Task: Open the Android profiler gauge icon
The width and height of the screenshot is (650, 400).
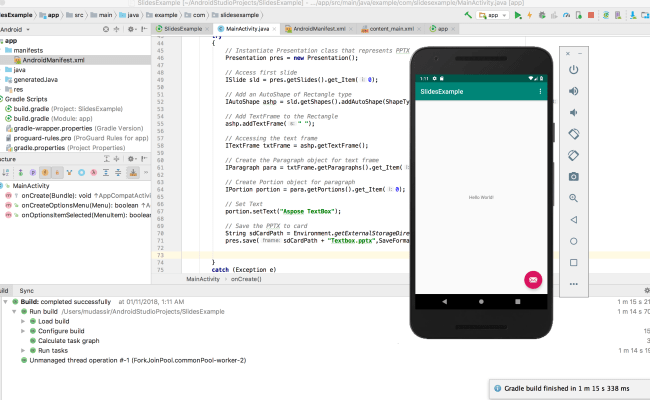Action: pos(566,15)
